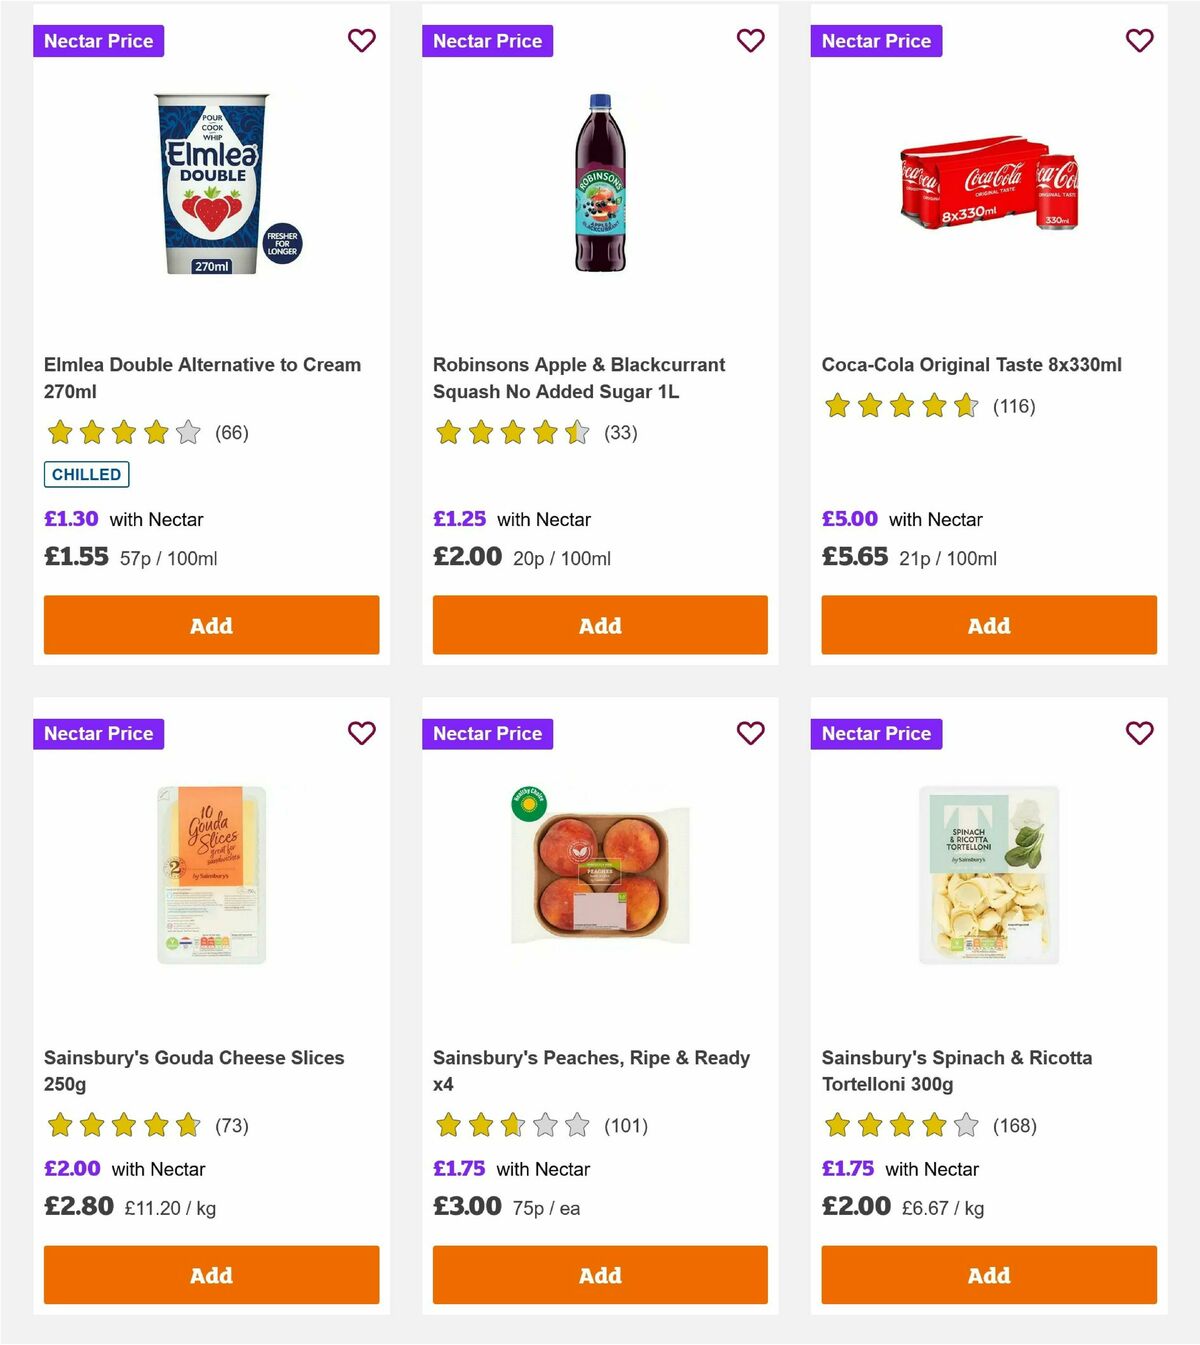Open Sainsbury's Spinach & Ricotta Tortelloni page
Screen dimensions: 1200x1345
956,1070
